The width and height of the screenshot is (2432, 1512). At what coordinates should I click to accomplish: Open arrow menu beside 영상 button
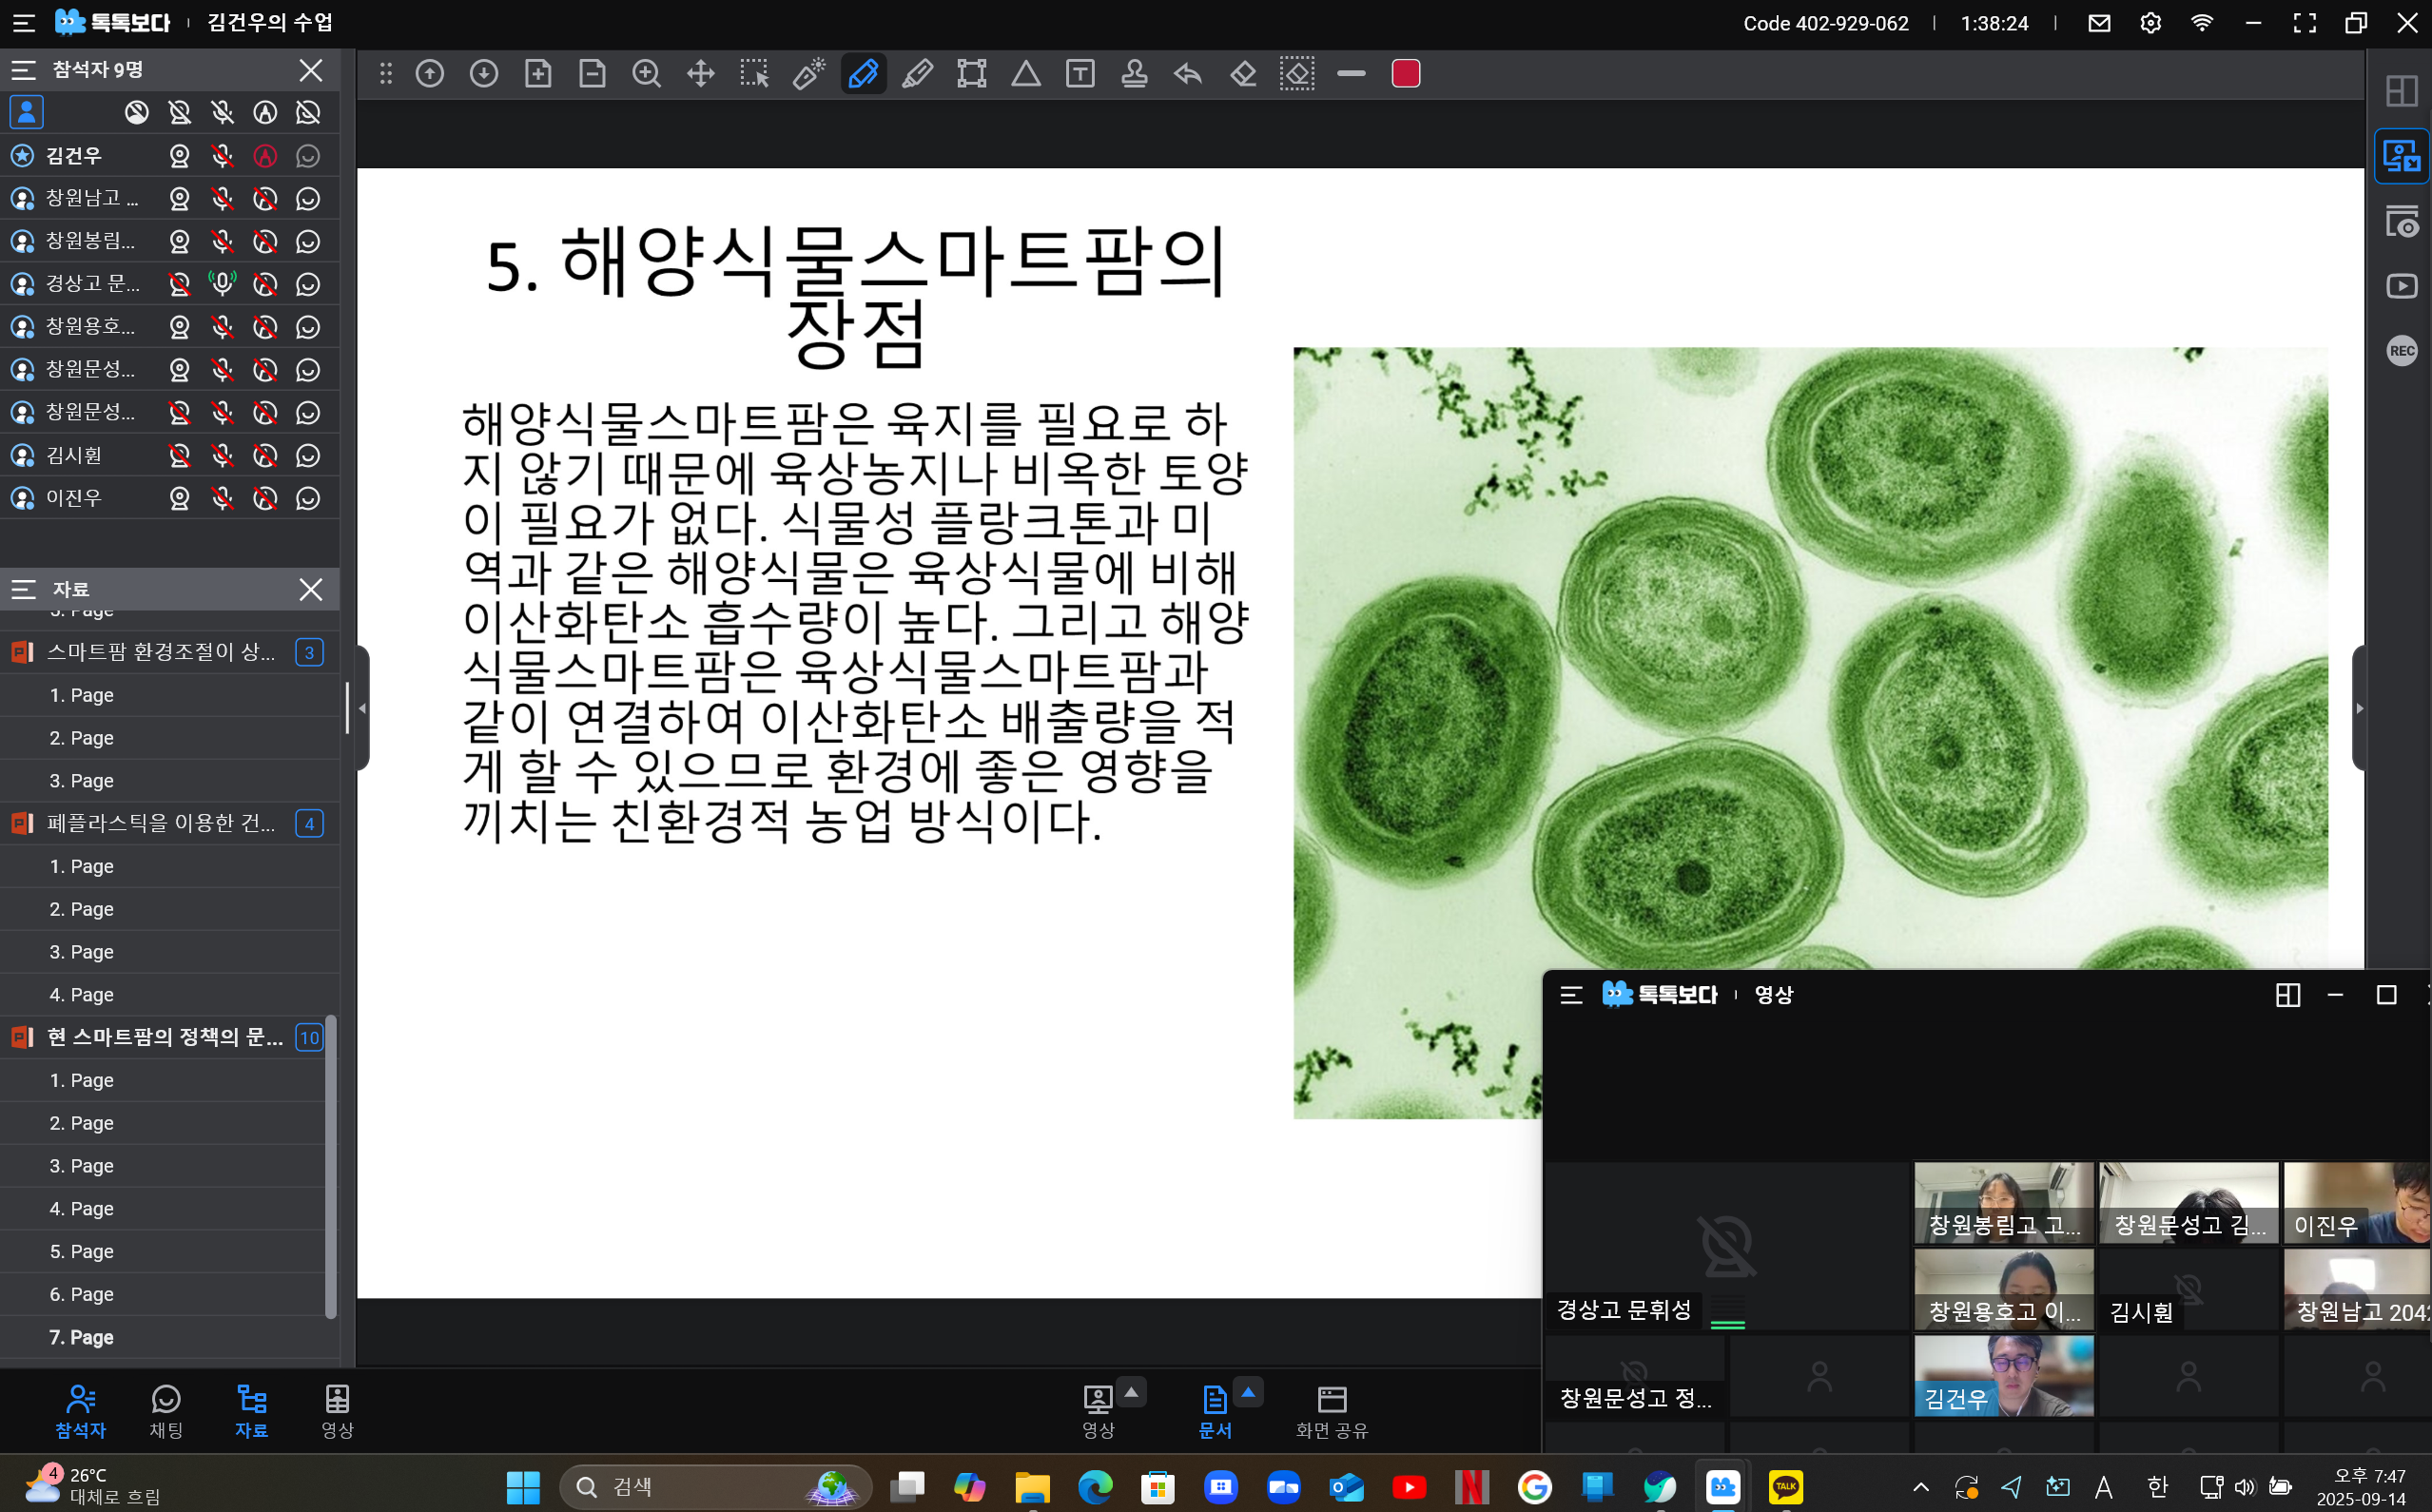click(1131, 1392)
